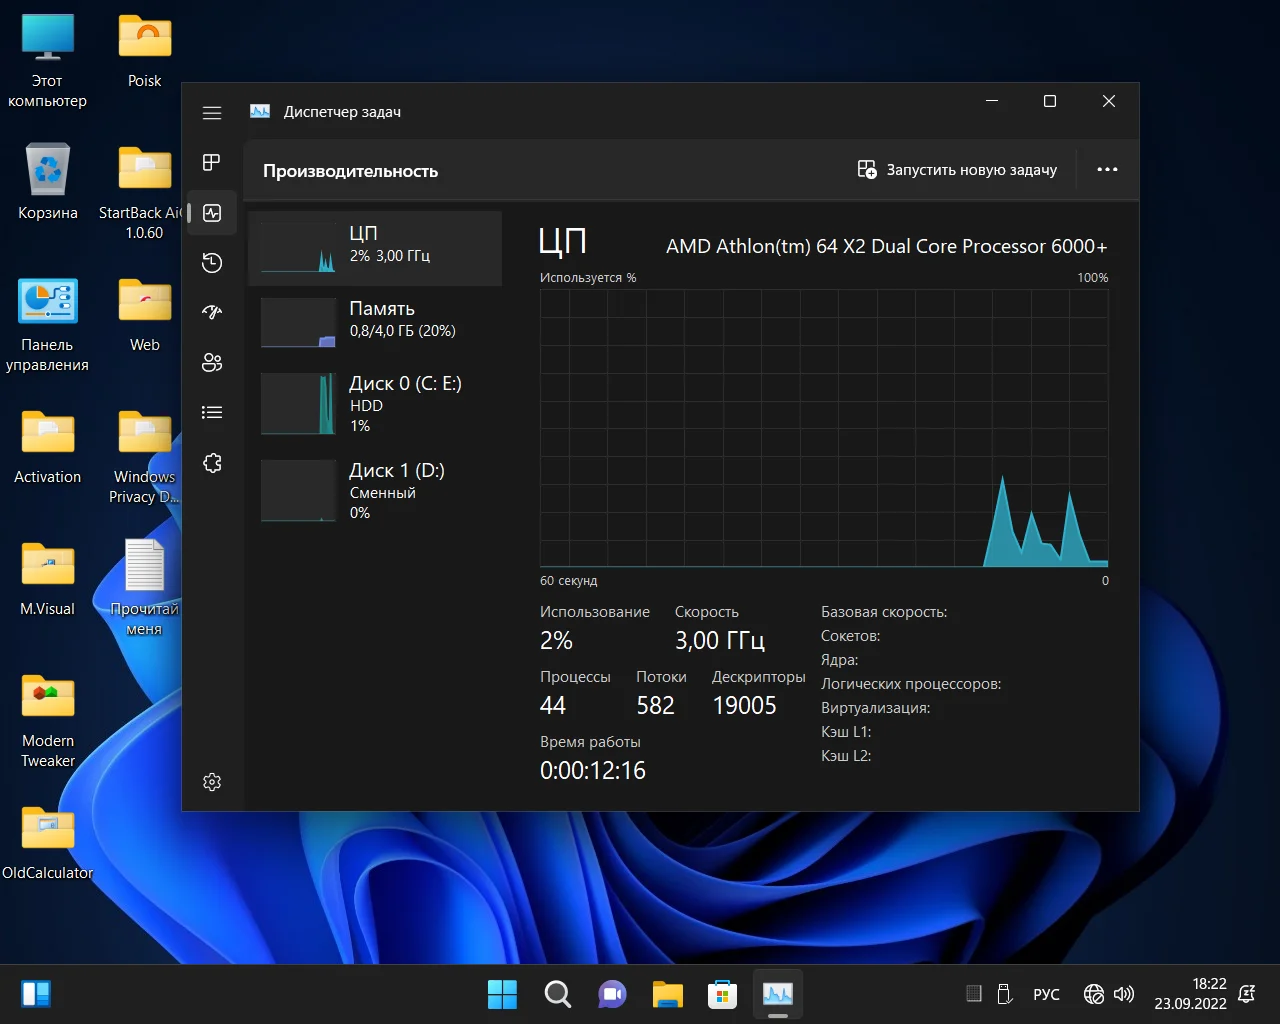This screenshot has width=1280, height=1024.
Task: Click the CPU usage graph
Action: pos(823,428)
